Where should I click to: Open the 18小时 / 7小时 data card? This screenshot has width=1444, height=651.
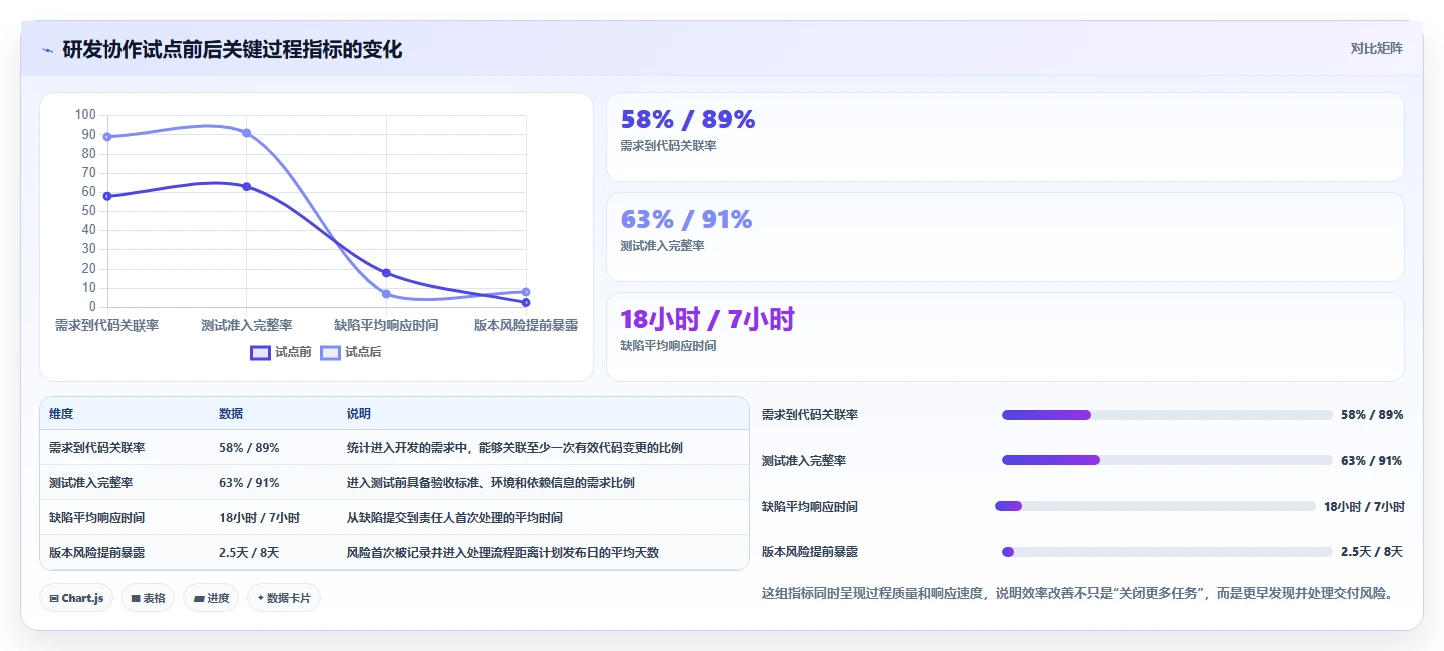point(1005,337)
